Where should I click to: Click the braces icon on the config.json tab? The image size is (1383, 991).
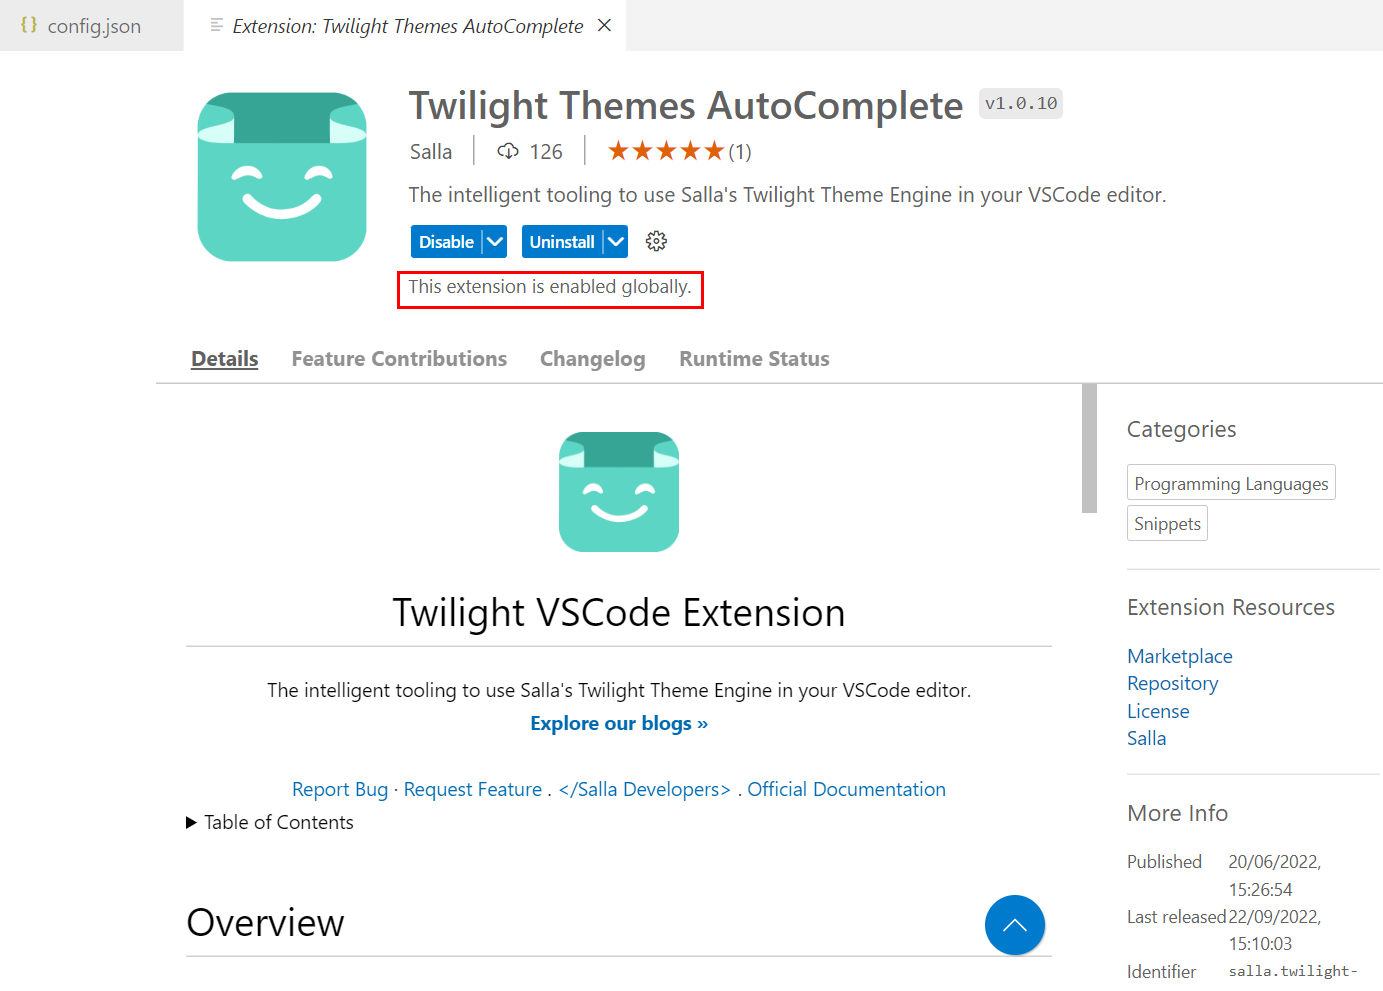[x=30, y=25]
